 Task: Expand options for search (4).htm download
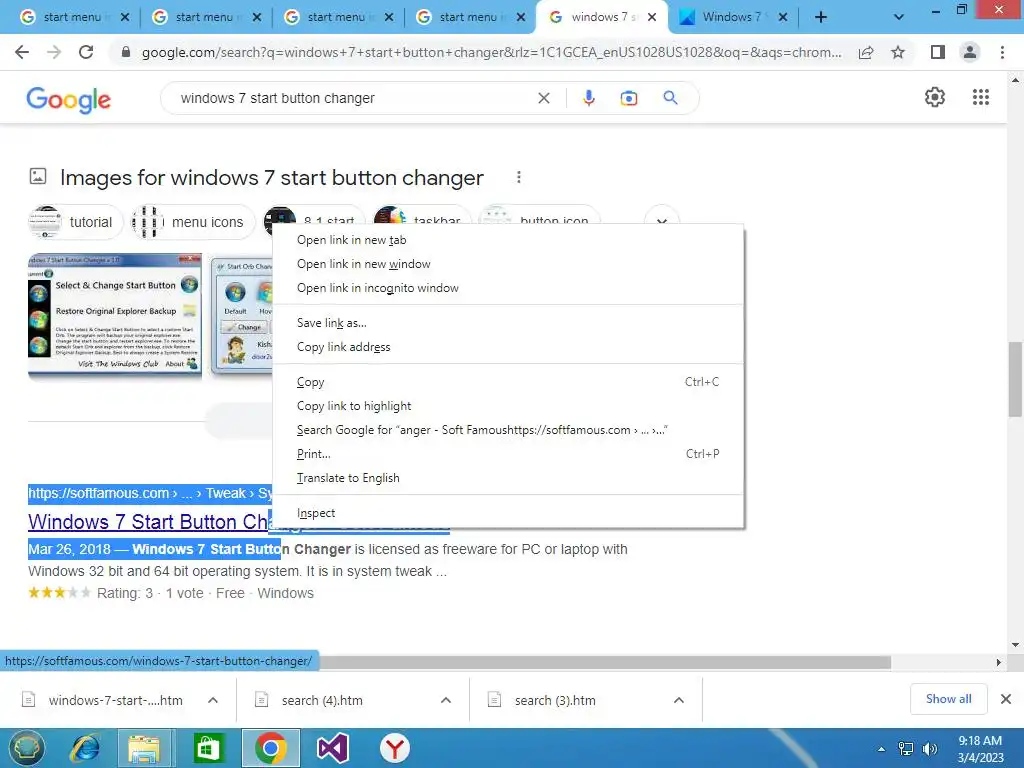tap(446, 700)
